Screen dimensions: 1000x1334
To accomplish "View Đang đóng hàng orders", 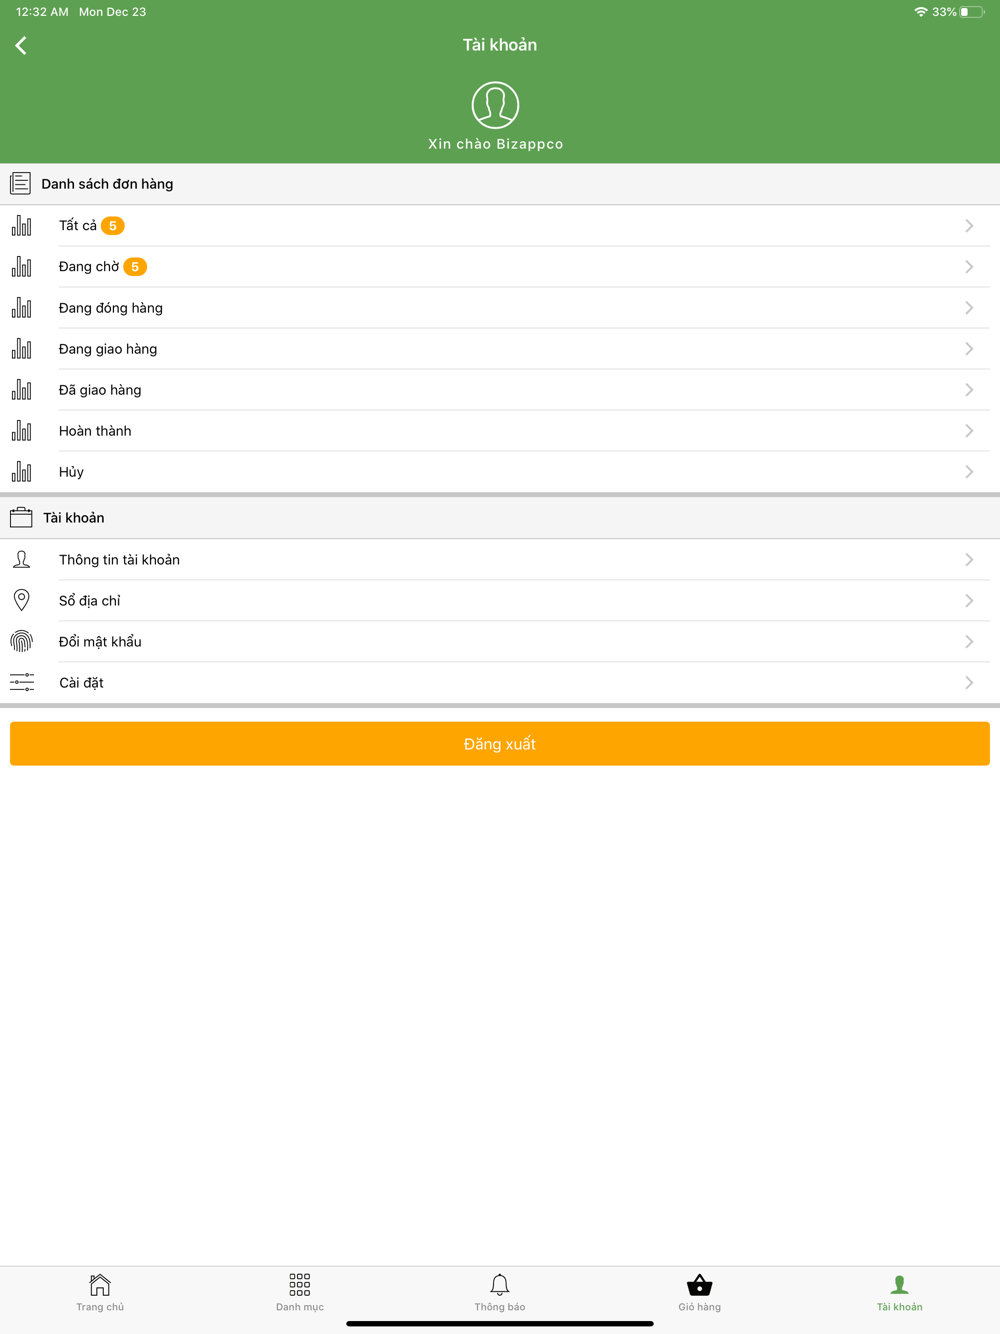I will [x=500, y=308].
